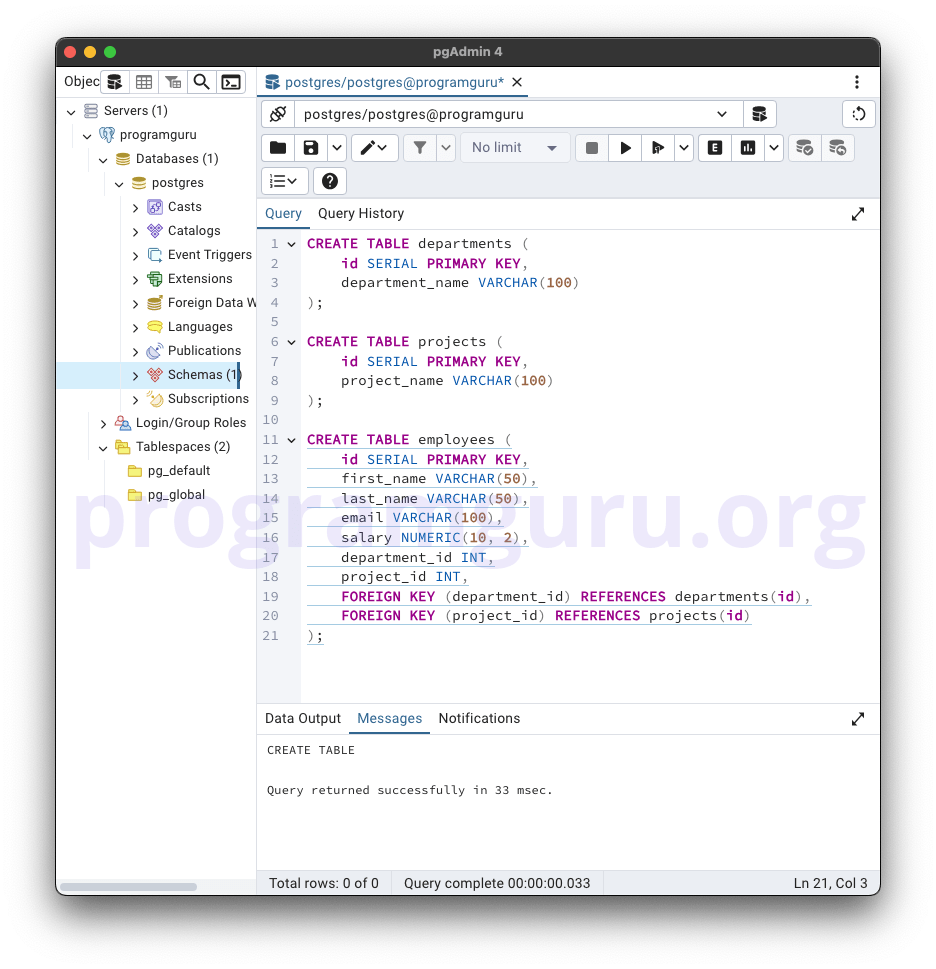The width and height of the screenshot is (936, 969).
Task: Select the Event Triggers tree item
Action: (209, 255)
